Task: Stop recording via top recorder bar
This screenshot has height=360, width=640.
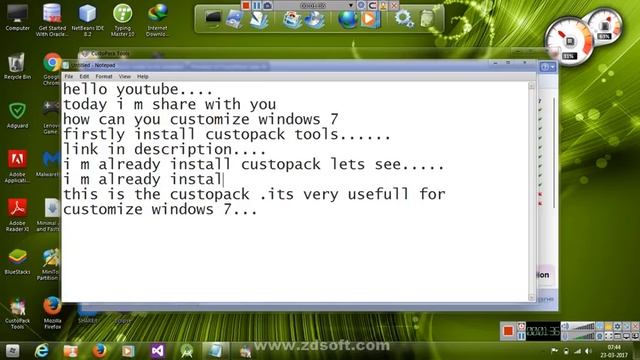Action: [246, 5]
